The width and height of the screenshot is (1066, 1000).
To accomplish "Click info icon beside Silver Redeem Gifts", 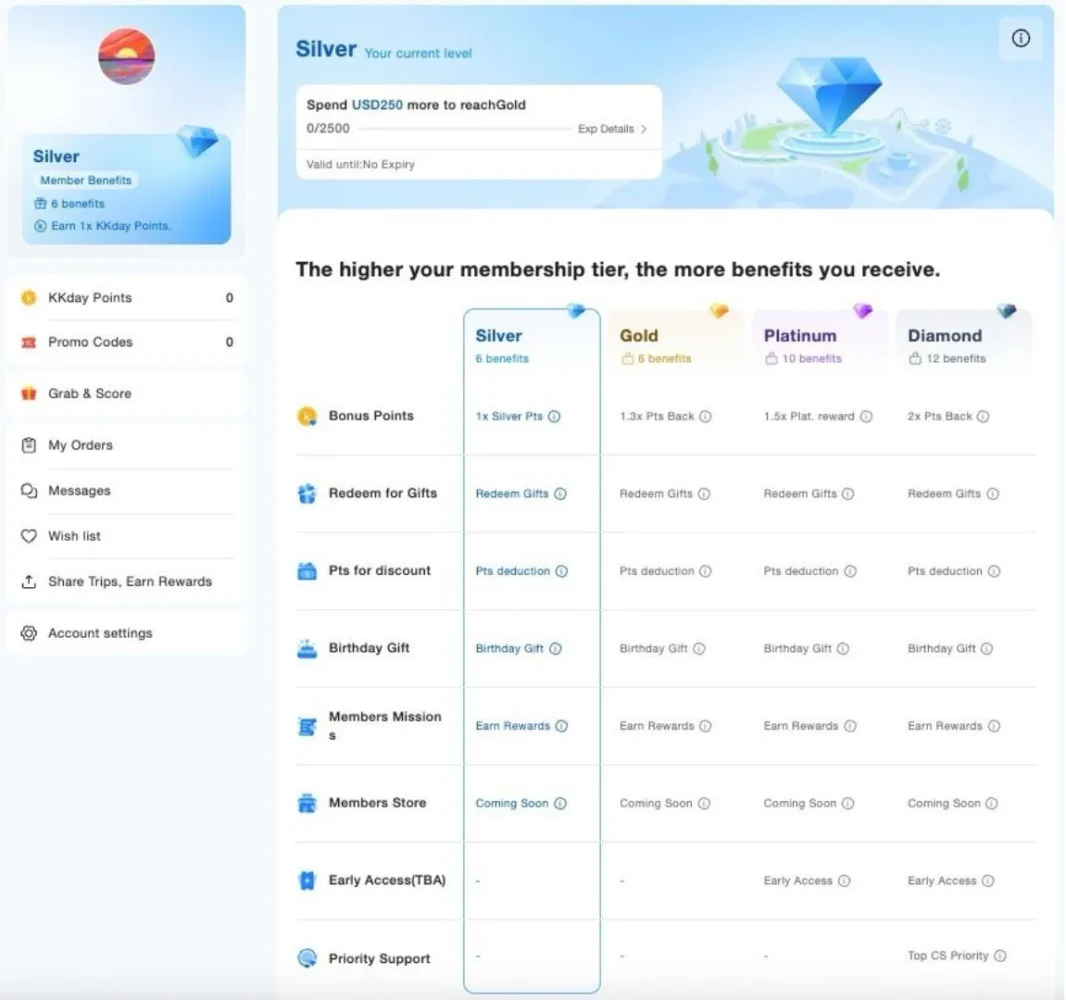I will click(560, 494).
